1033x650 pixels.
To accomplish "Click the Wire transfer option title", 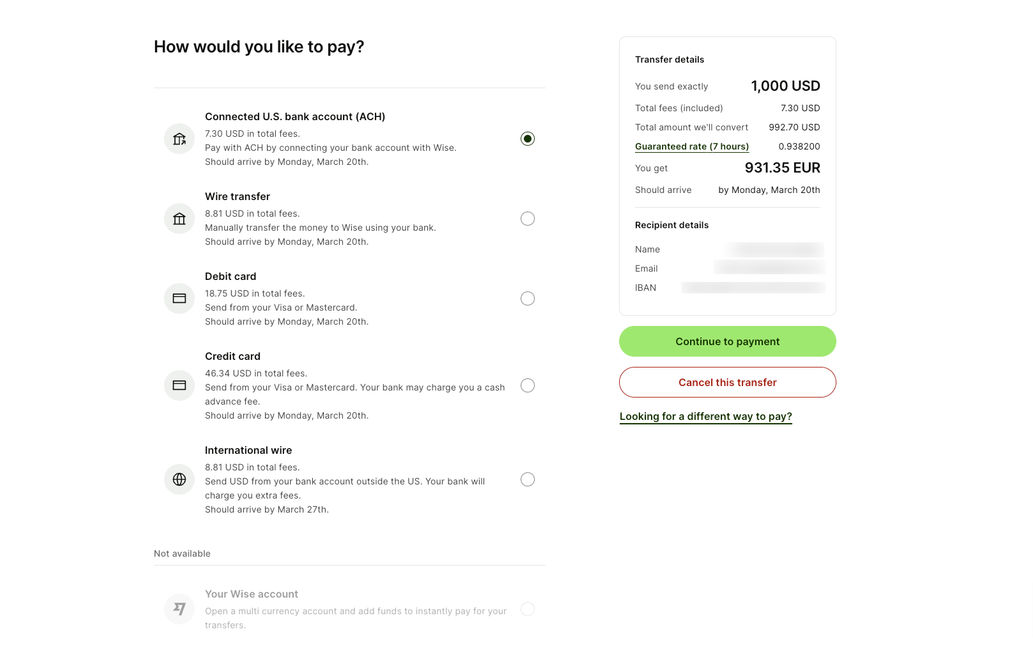I will (237, 197).
